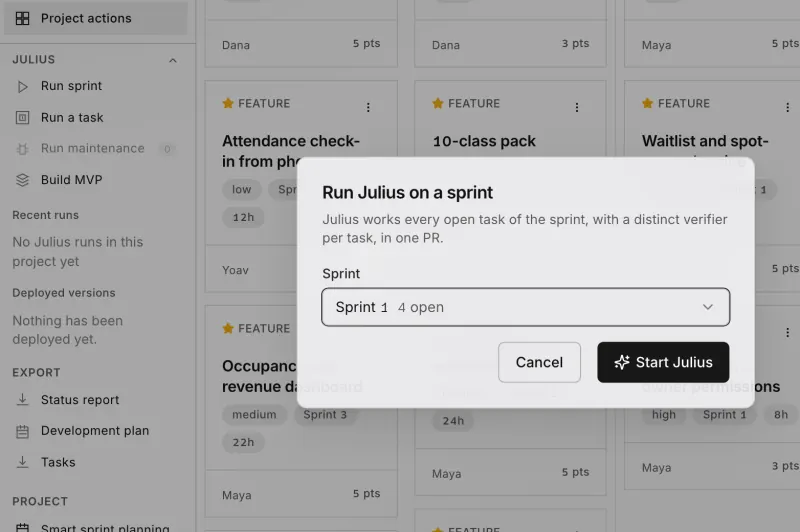Click assignee Yoav on Attendance card
The image size is (800, 532).
[x=235, y=270]
